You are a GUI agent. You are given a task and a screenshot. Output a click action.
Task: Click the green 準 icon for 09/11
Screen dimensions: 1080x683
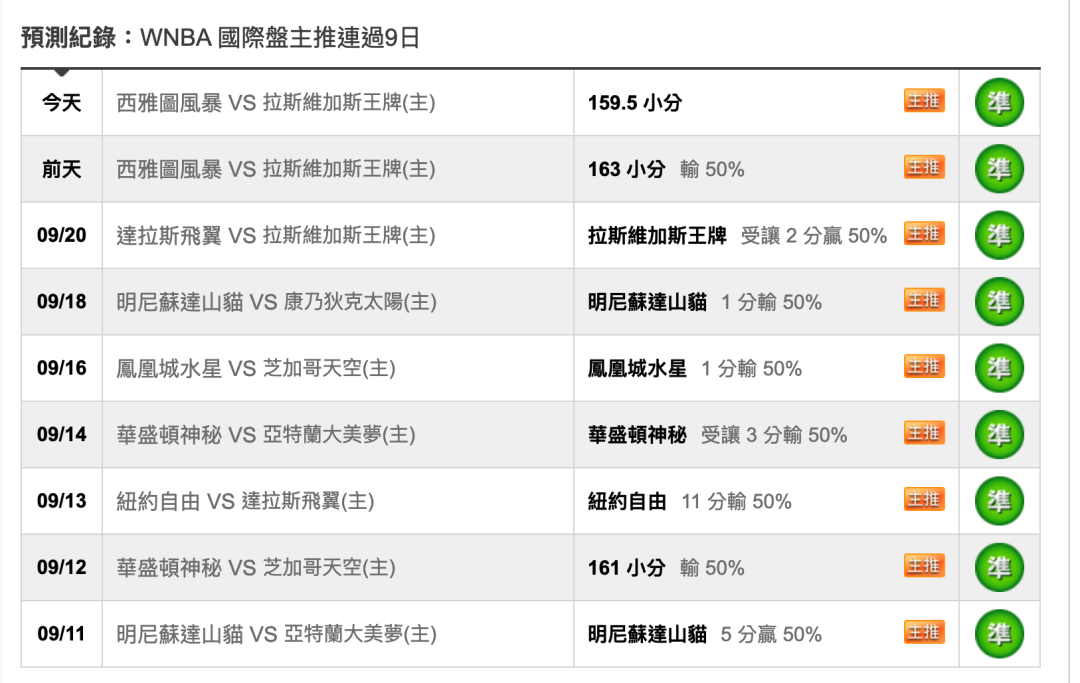(999, 634)
